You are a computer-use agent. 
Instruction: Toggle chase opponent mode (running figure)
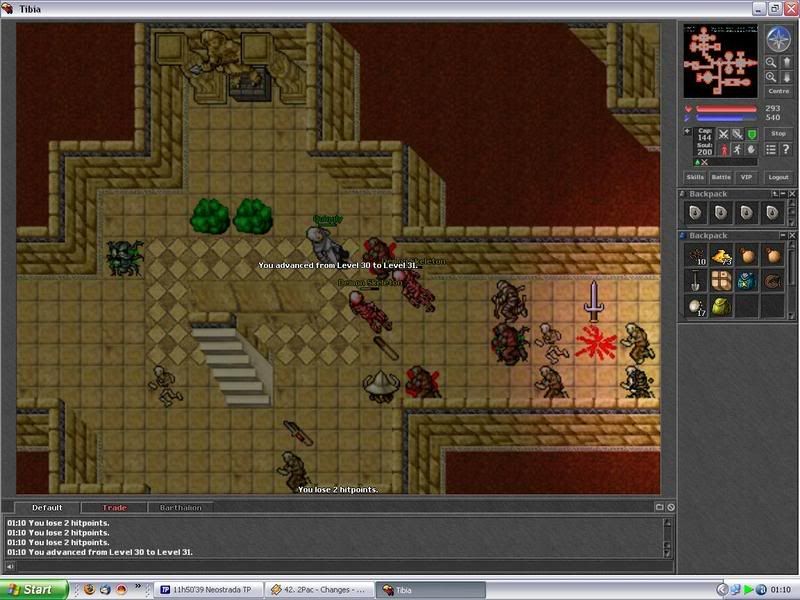(x=738, y=149)
